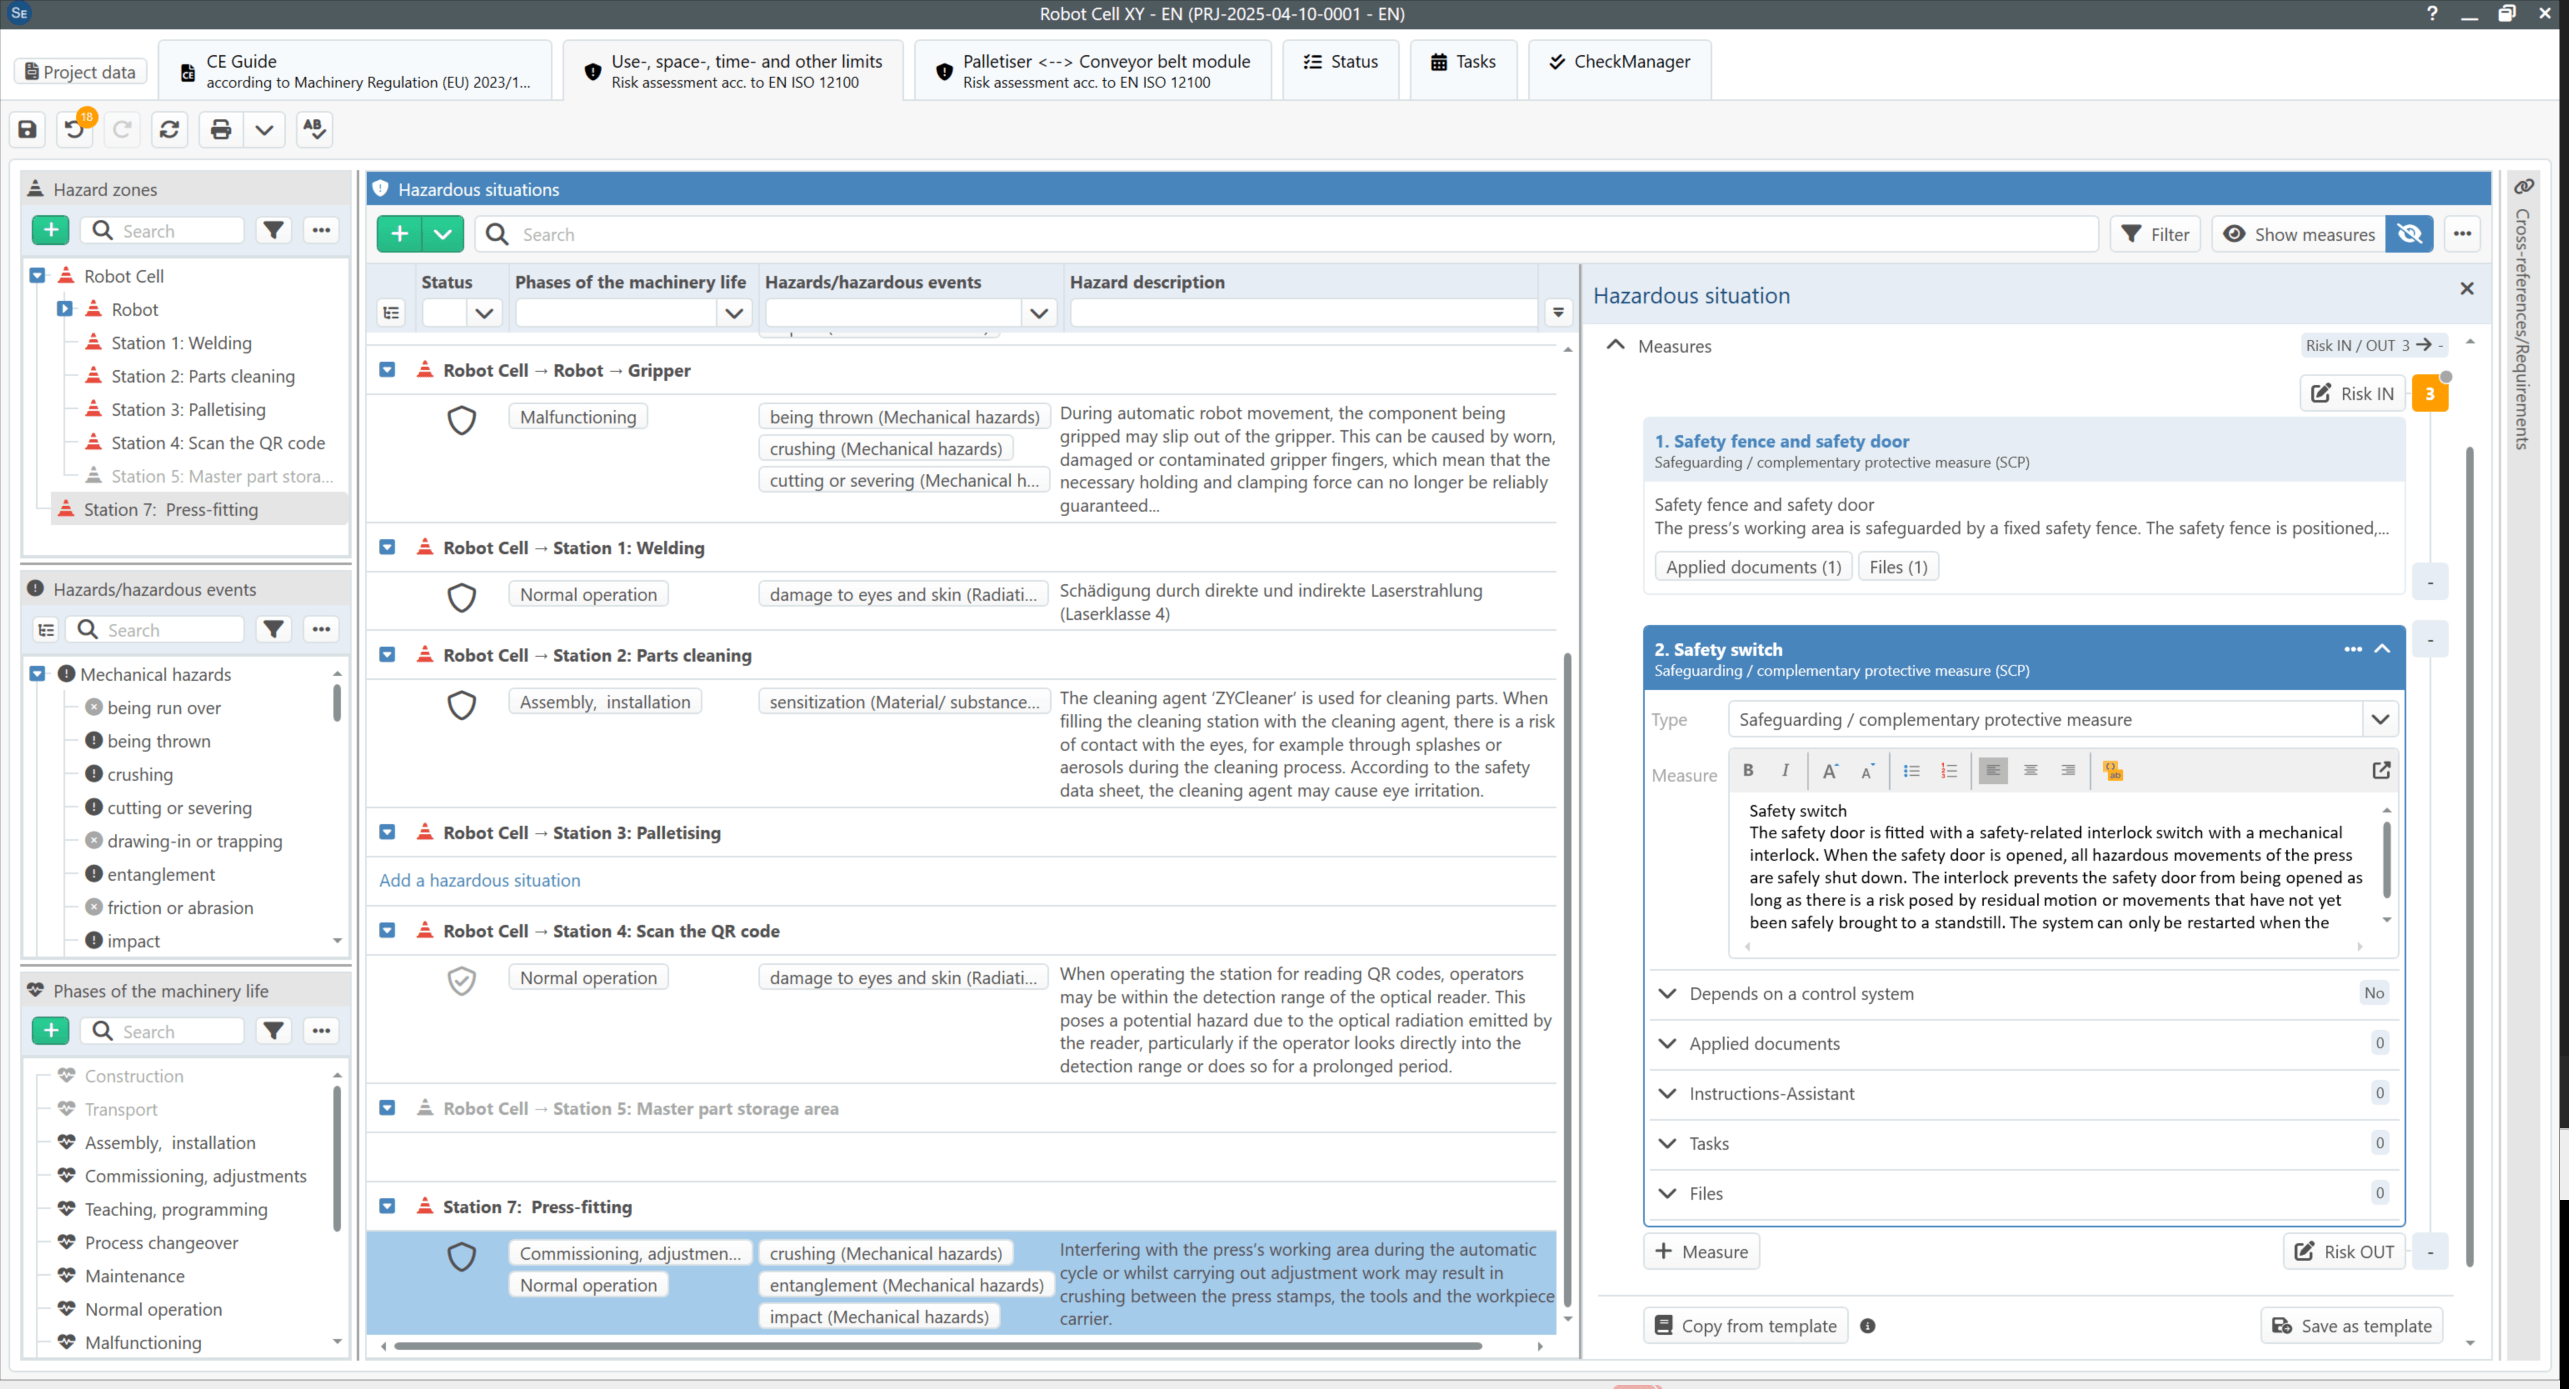Image resolution: width=2569 pixels, height=1389 pixels.
Task: Apply bold formatting in Measure editor
Action: click(x=1748, y=770)
